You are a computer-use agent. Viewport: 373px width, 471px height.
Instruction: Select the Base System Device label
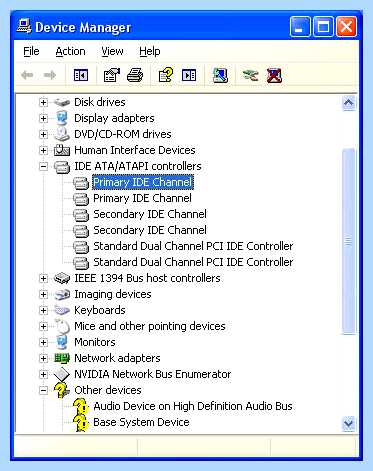point(141,422)
